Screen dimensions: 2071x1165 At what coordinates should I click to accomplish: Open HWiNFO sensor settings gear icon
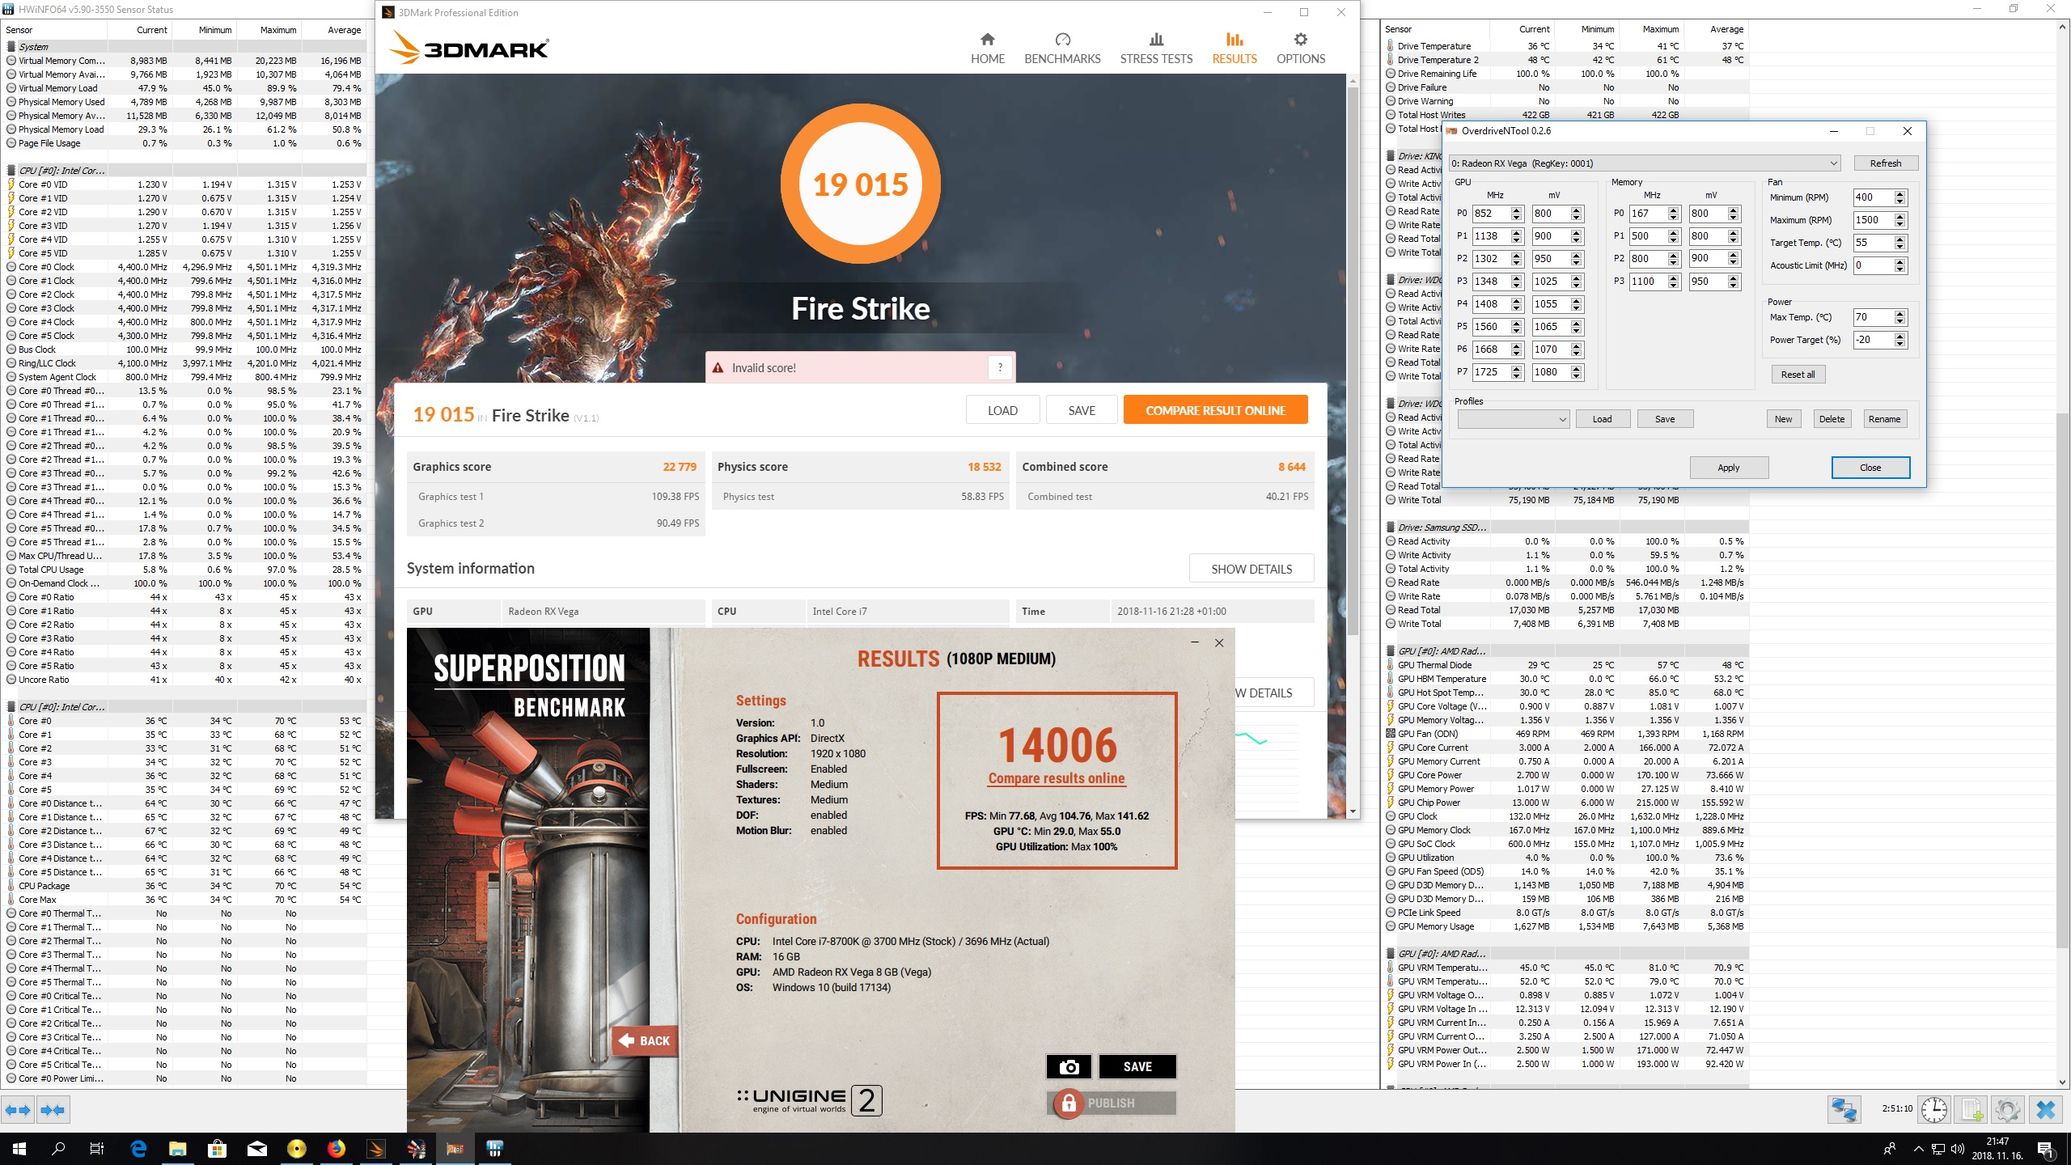coord(2008,1110)
